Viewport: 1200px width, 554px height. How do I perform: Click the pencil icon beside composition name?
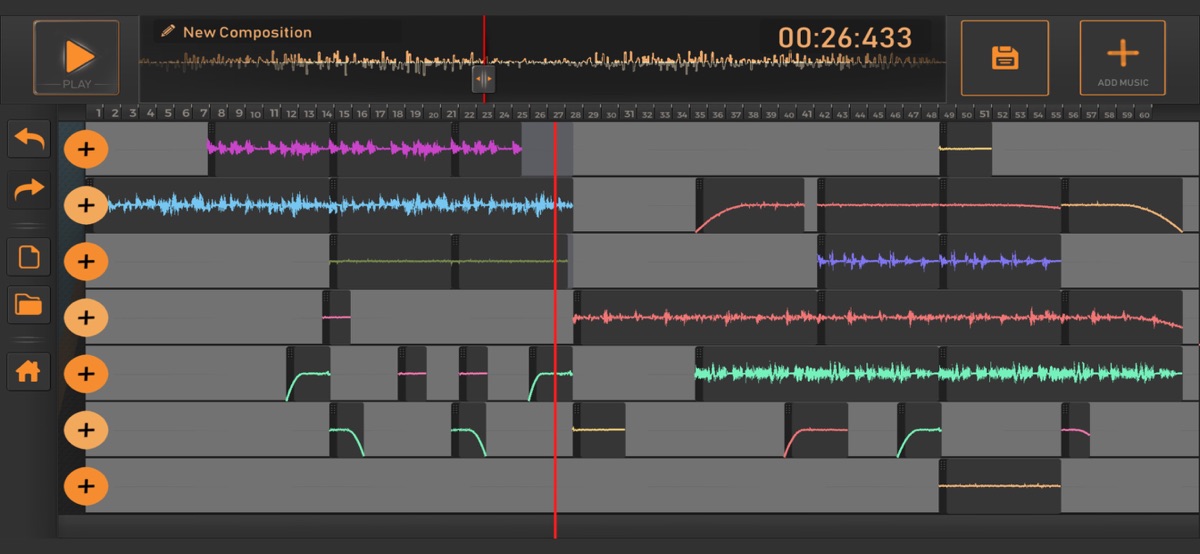click(x=168, y=32)
